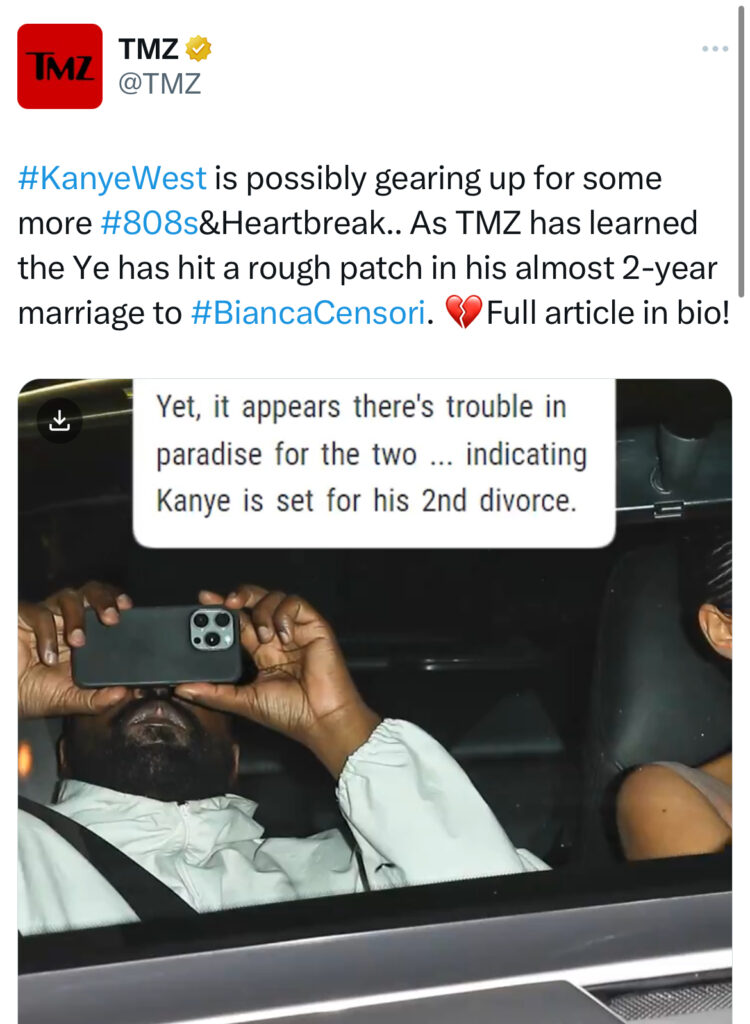
Task: Click the tweet body text paragraph
Action: [x=374, y=246]
